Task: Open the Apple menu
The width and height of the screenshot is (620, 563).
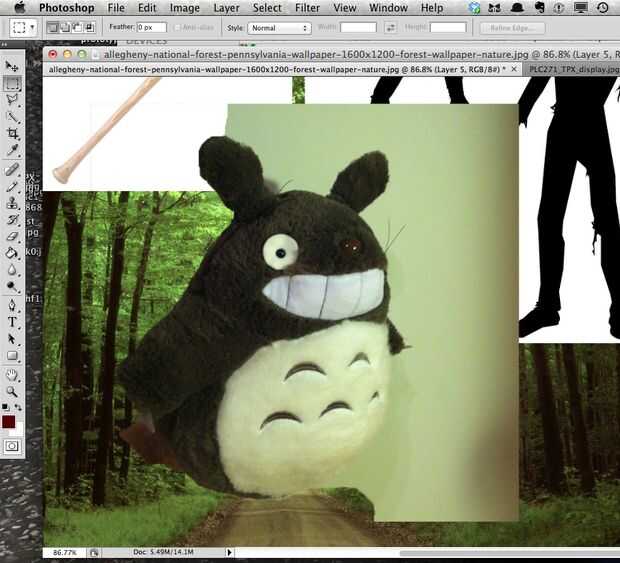Action: (x=19, y=7)
